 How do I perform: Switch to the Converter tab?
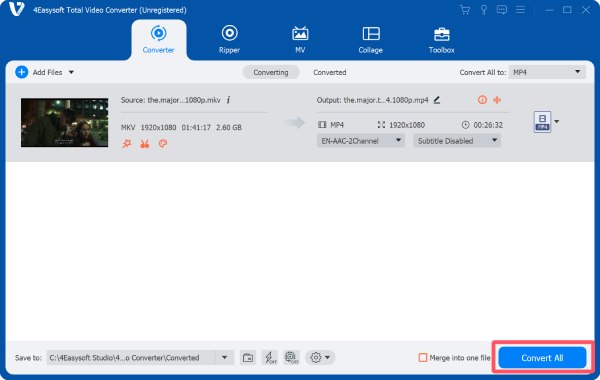158,40
